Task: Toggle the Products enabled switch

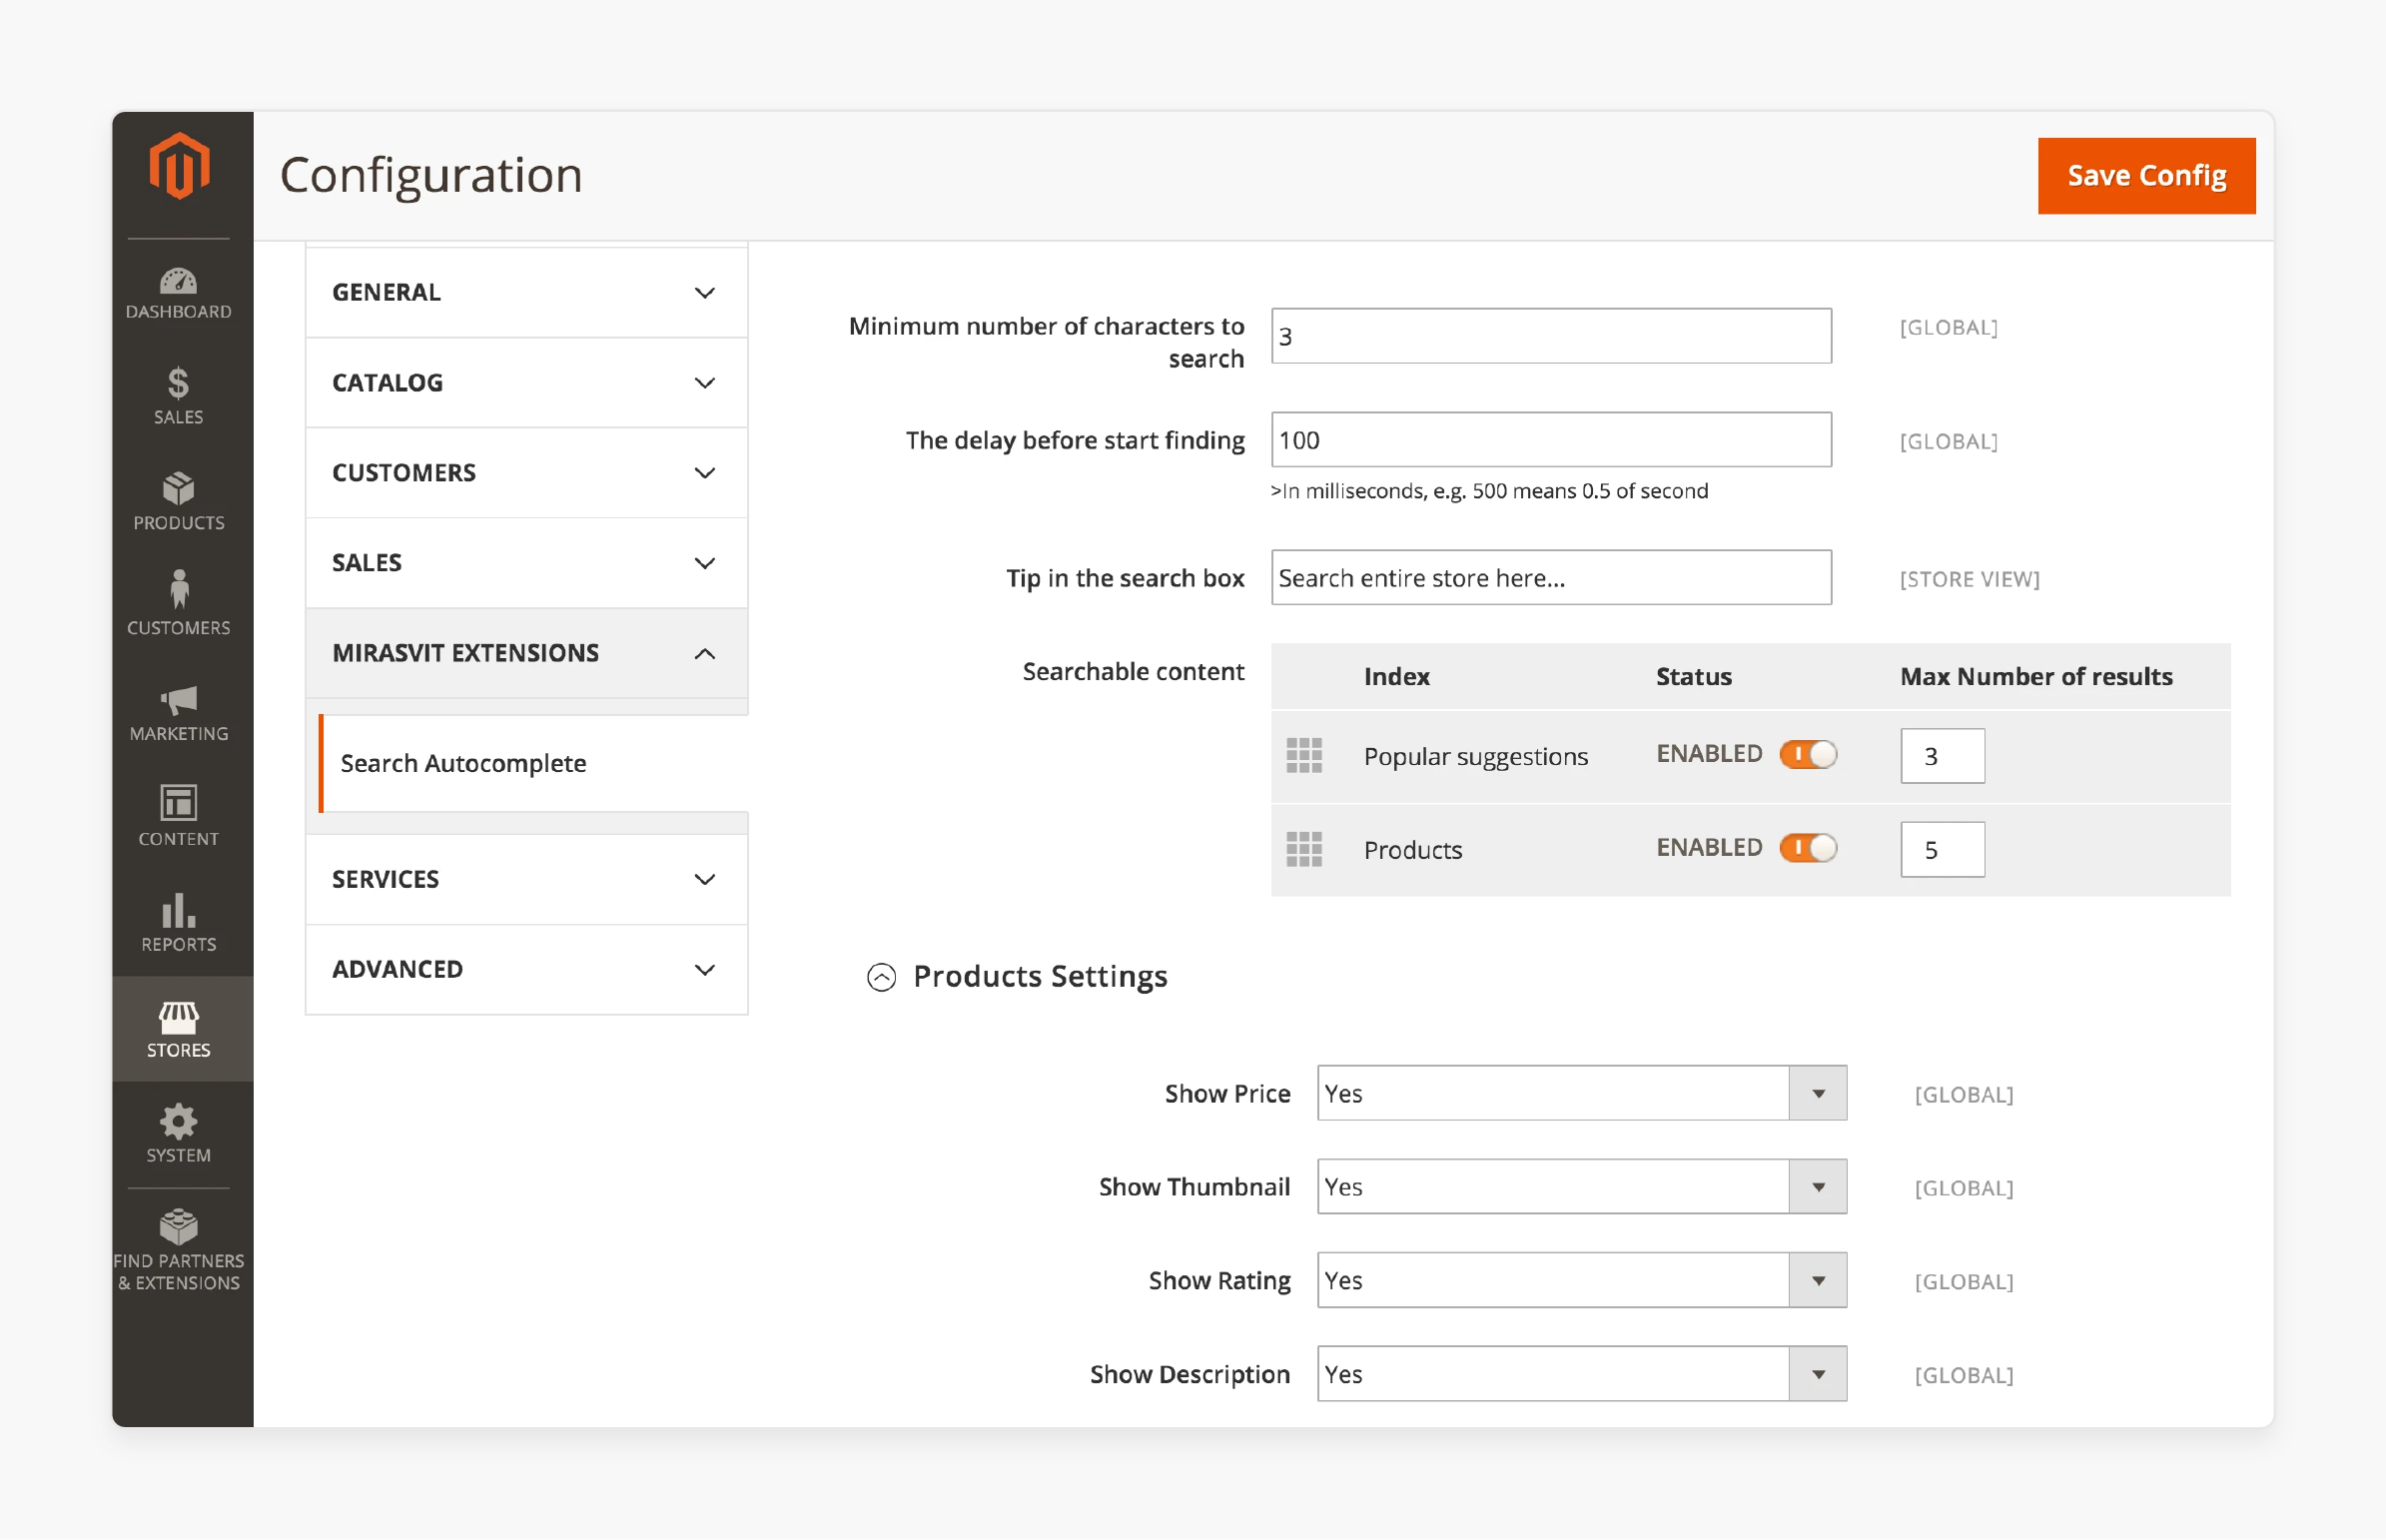Action: [1808, 848]
